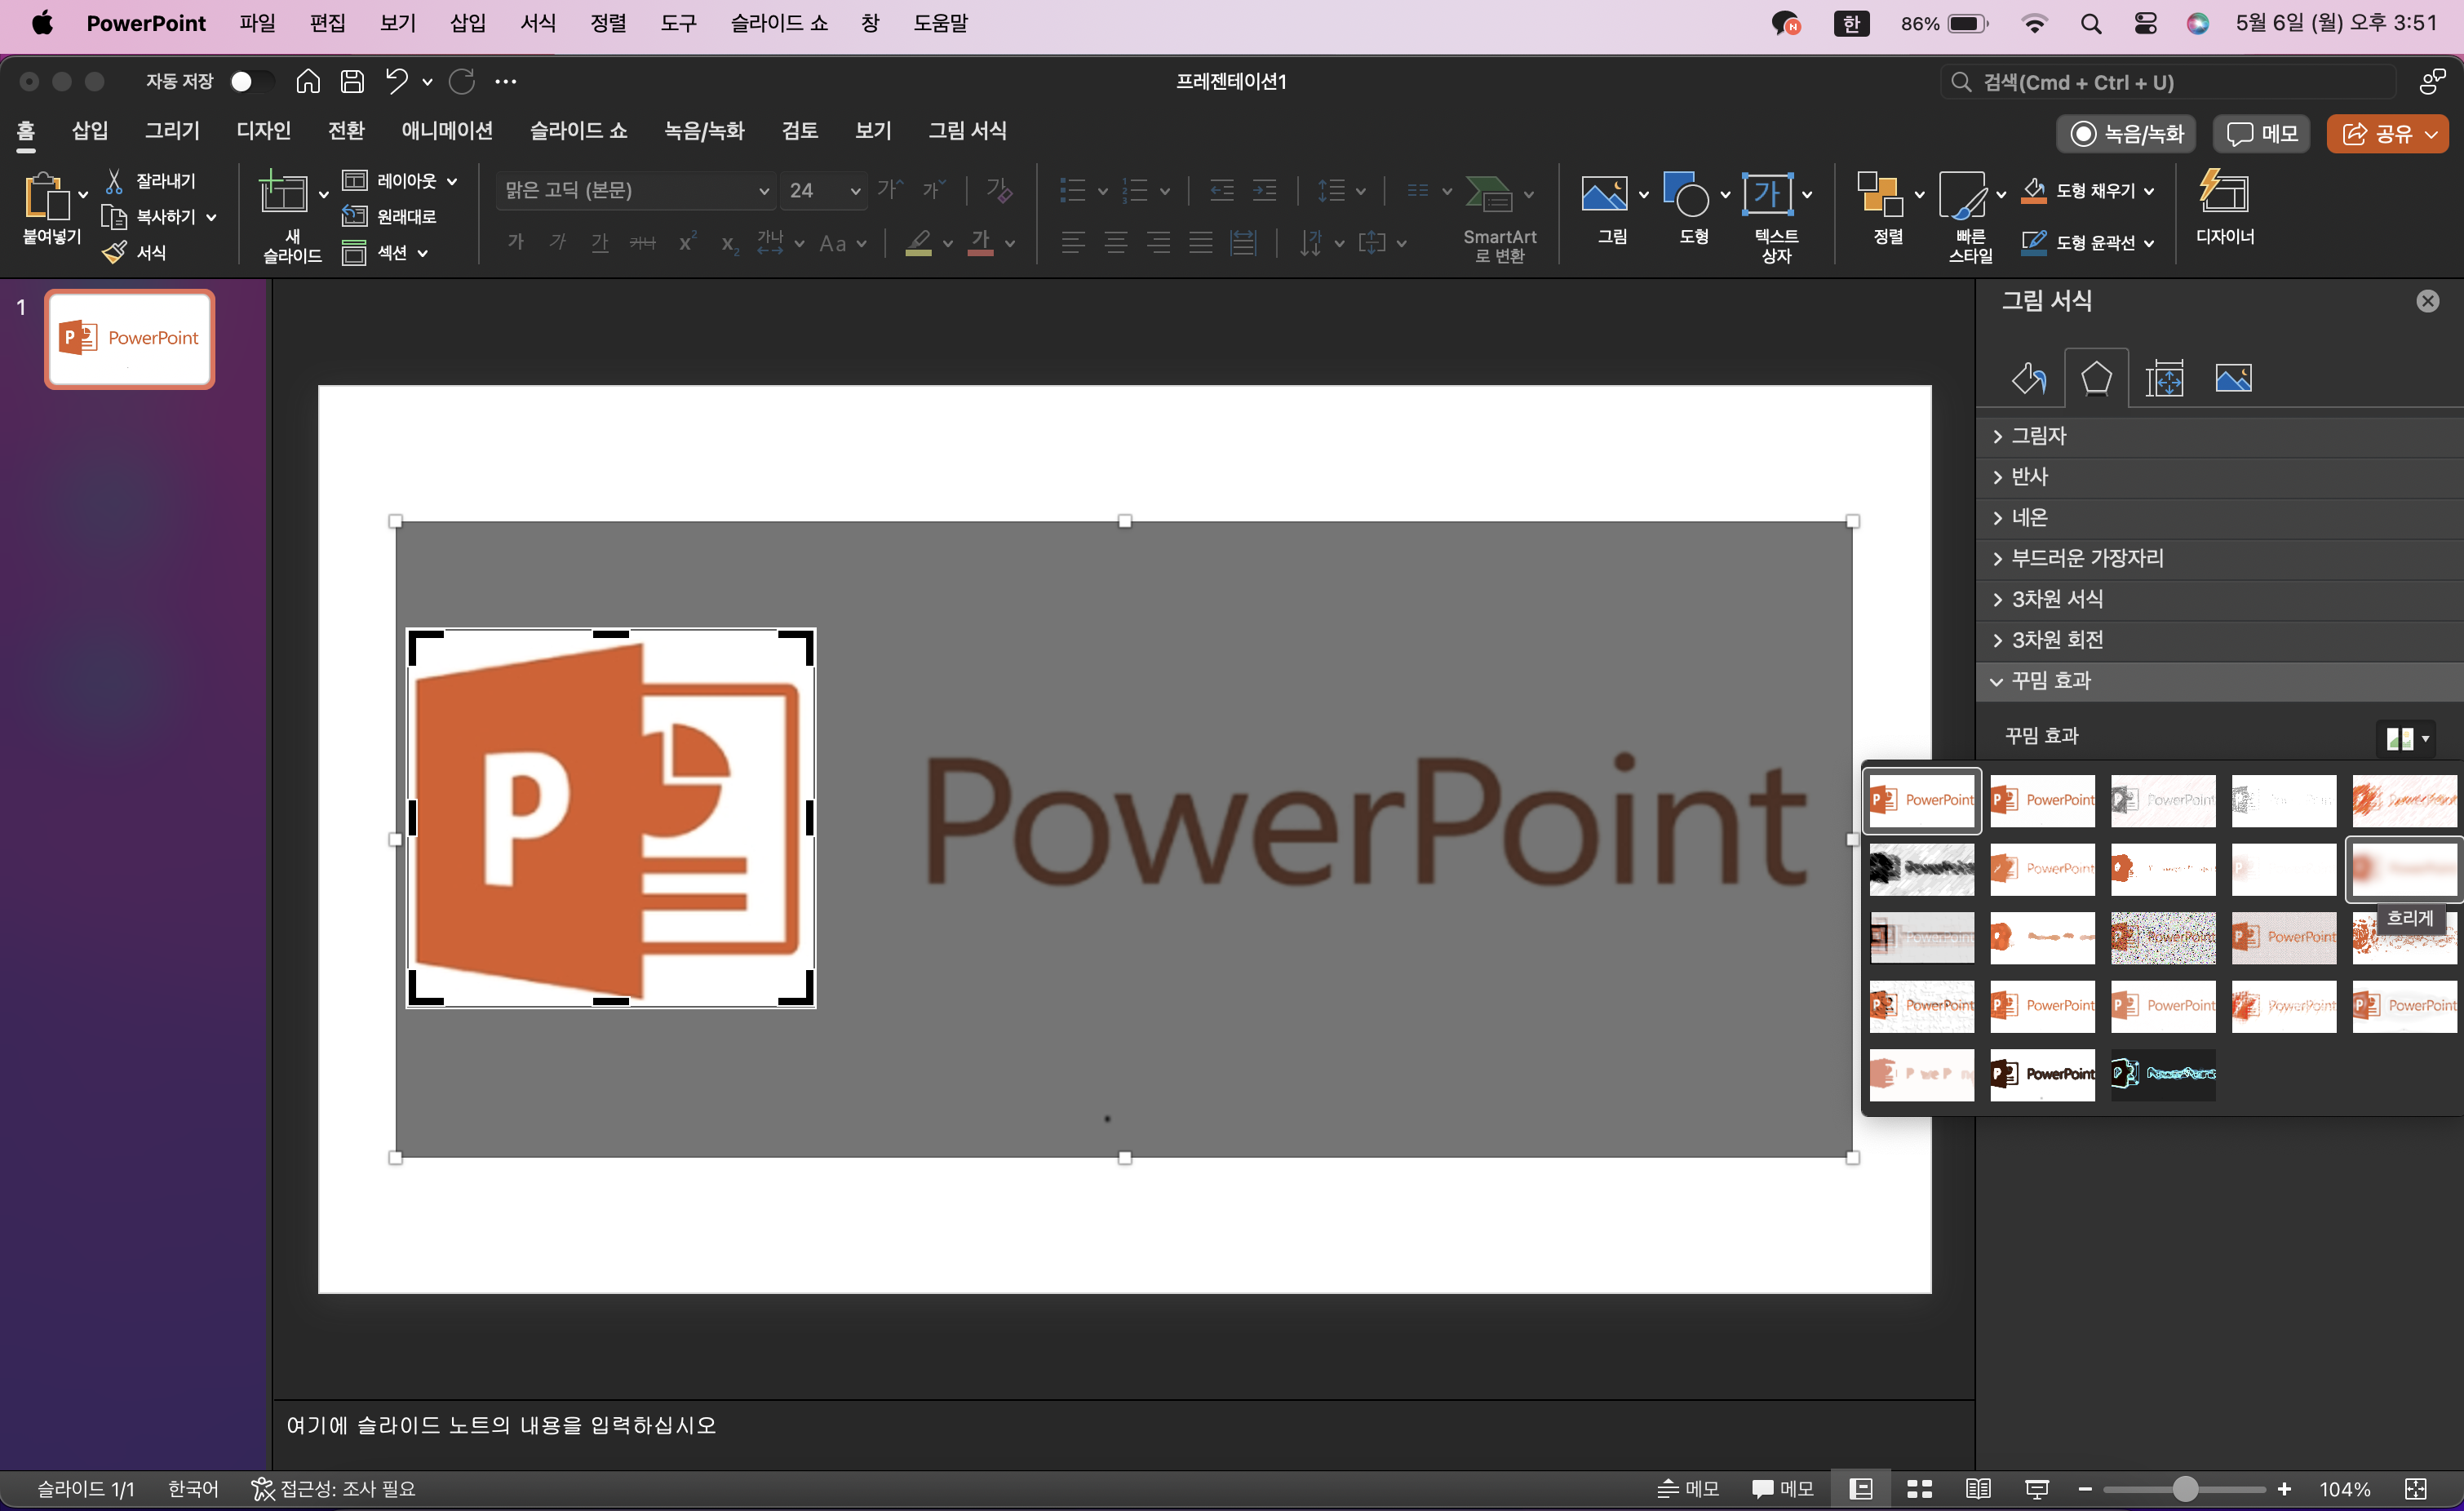Open the artistic effects preset dropdown button
The image size is (2464, 1511).
point(2406,739)
